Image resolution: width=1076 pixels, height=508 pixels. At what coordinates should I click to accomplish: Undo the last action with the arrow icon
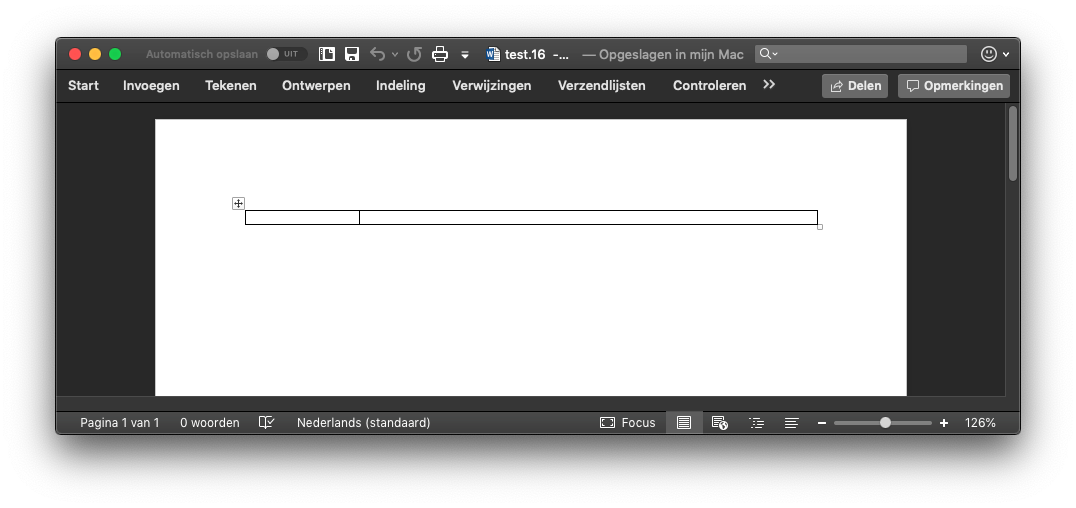pyautogui.click(x=377, y=54)
